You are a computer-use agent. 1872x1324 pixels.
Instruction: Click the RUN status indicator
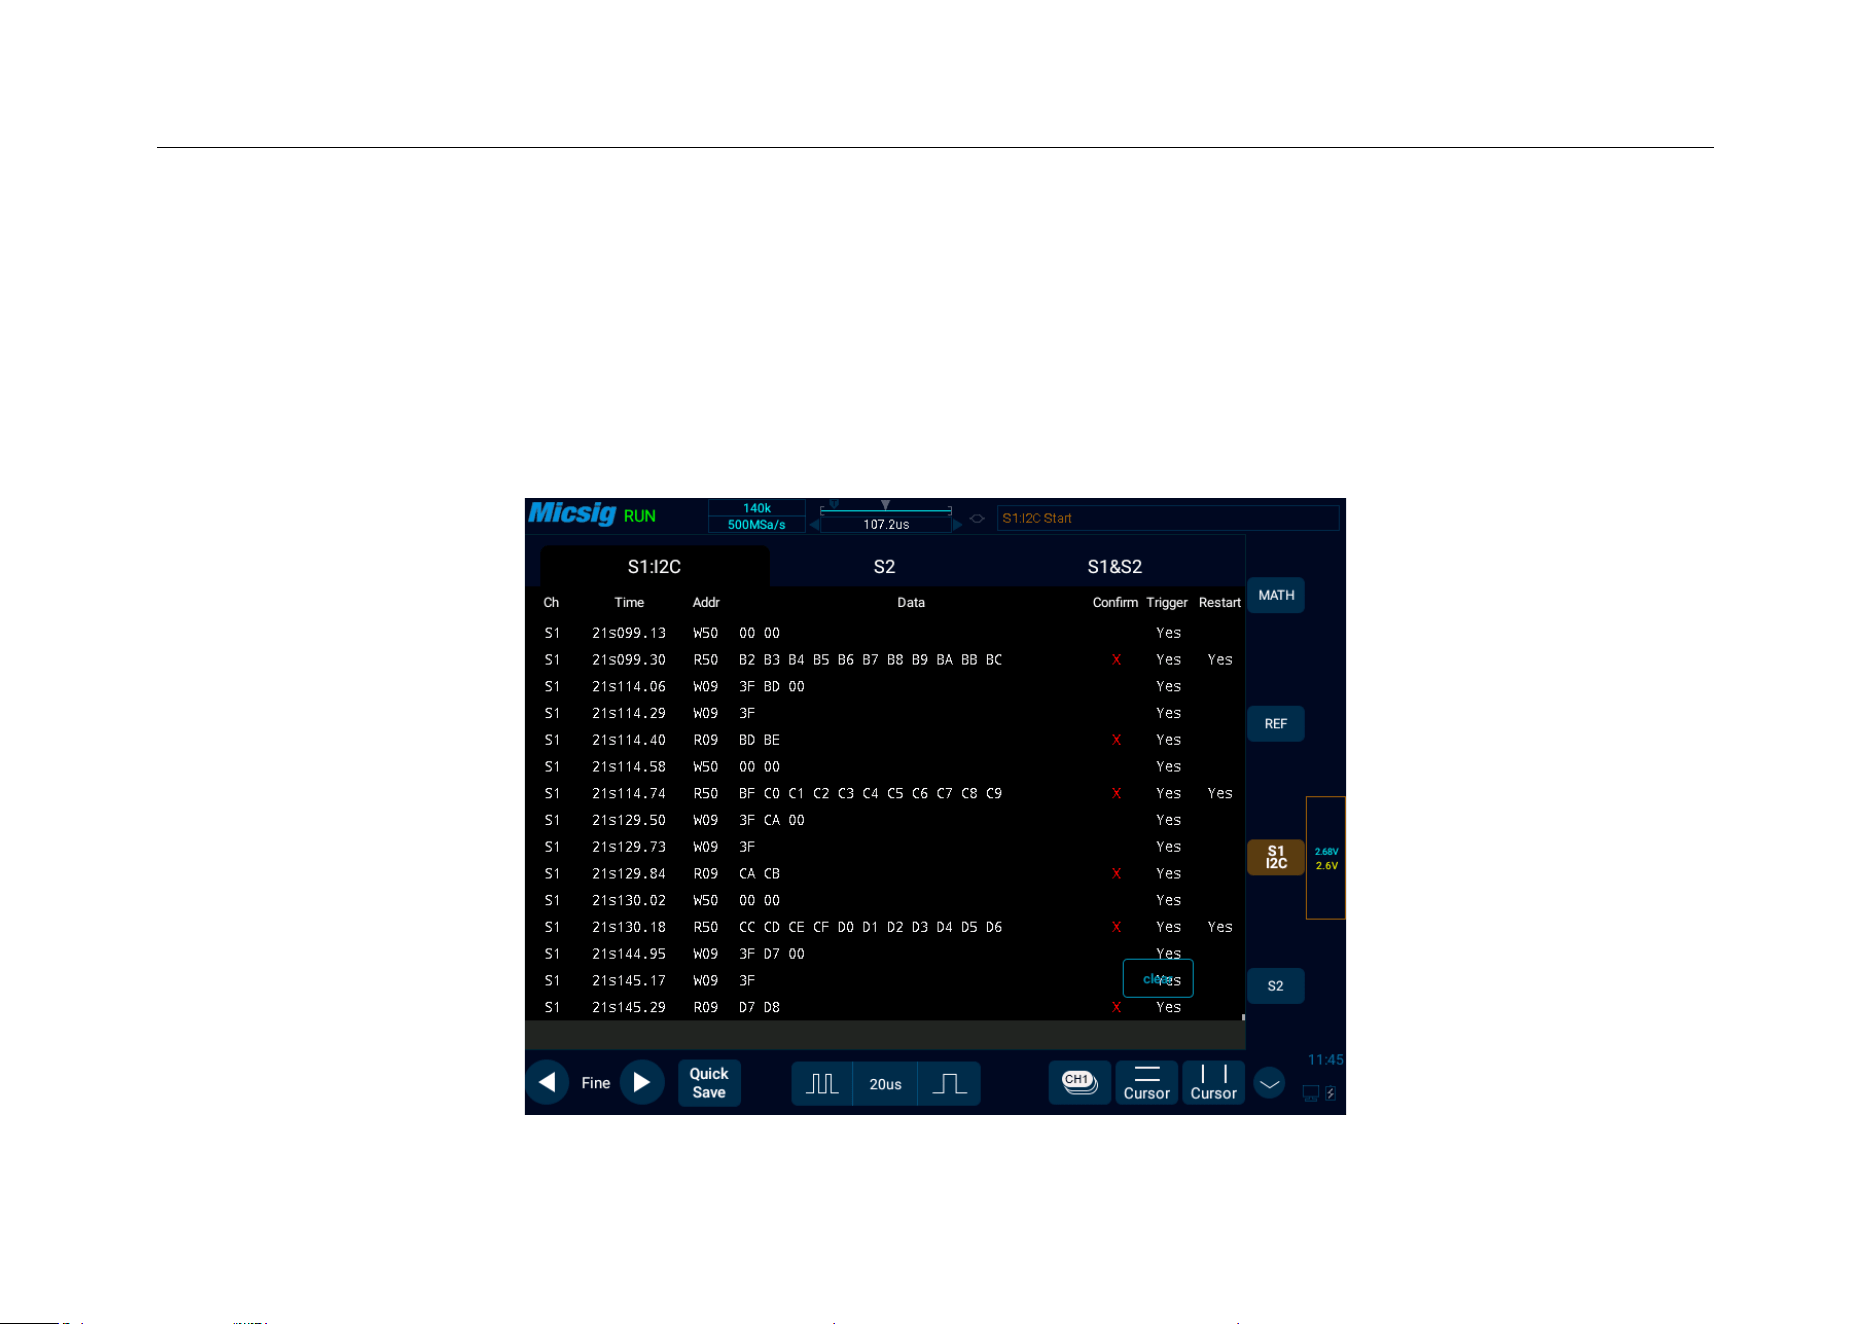click(640, 516)
